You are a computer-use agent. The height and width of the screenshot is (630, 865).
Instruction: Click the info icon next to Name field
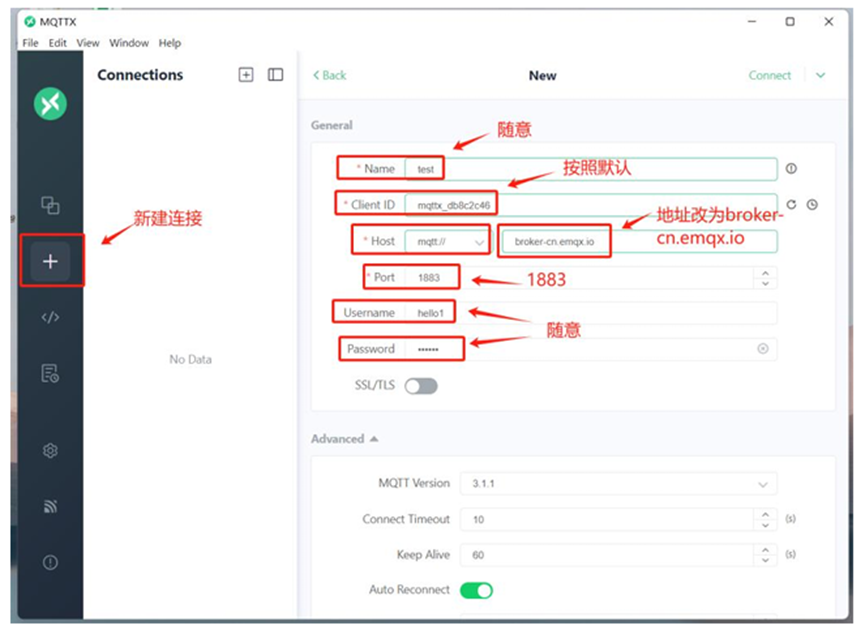[x=791, y=169]
